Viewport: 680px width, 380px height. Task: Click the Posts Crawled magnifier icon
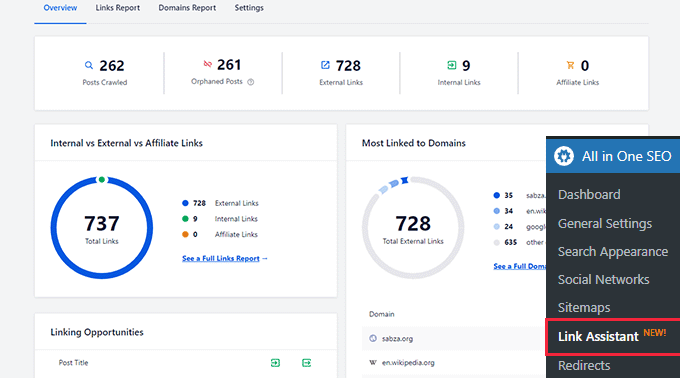click(88, 66)
